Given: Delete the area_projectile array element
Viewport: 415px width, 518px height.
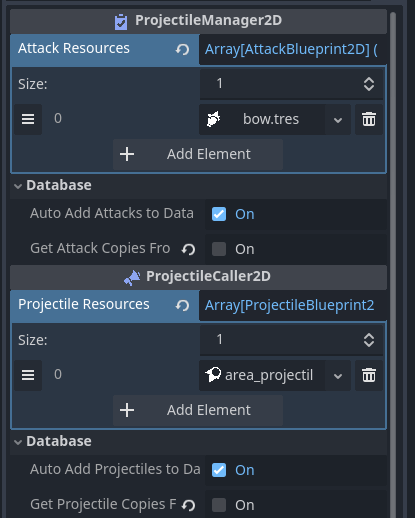Looking at the screenshot, I should (x=369, y=375).
